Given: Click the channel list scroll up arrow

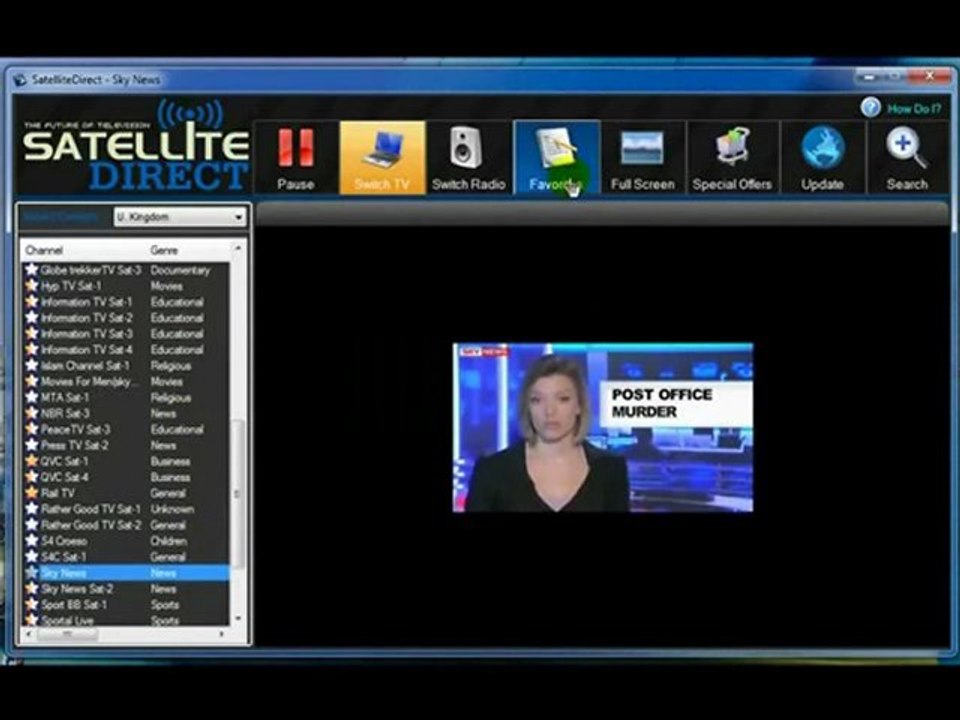Looking at the screenshot, I should coord(238,248).
